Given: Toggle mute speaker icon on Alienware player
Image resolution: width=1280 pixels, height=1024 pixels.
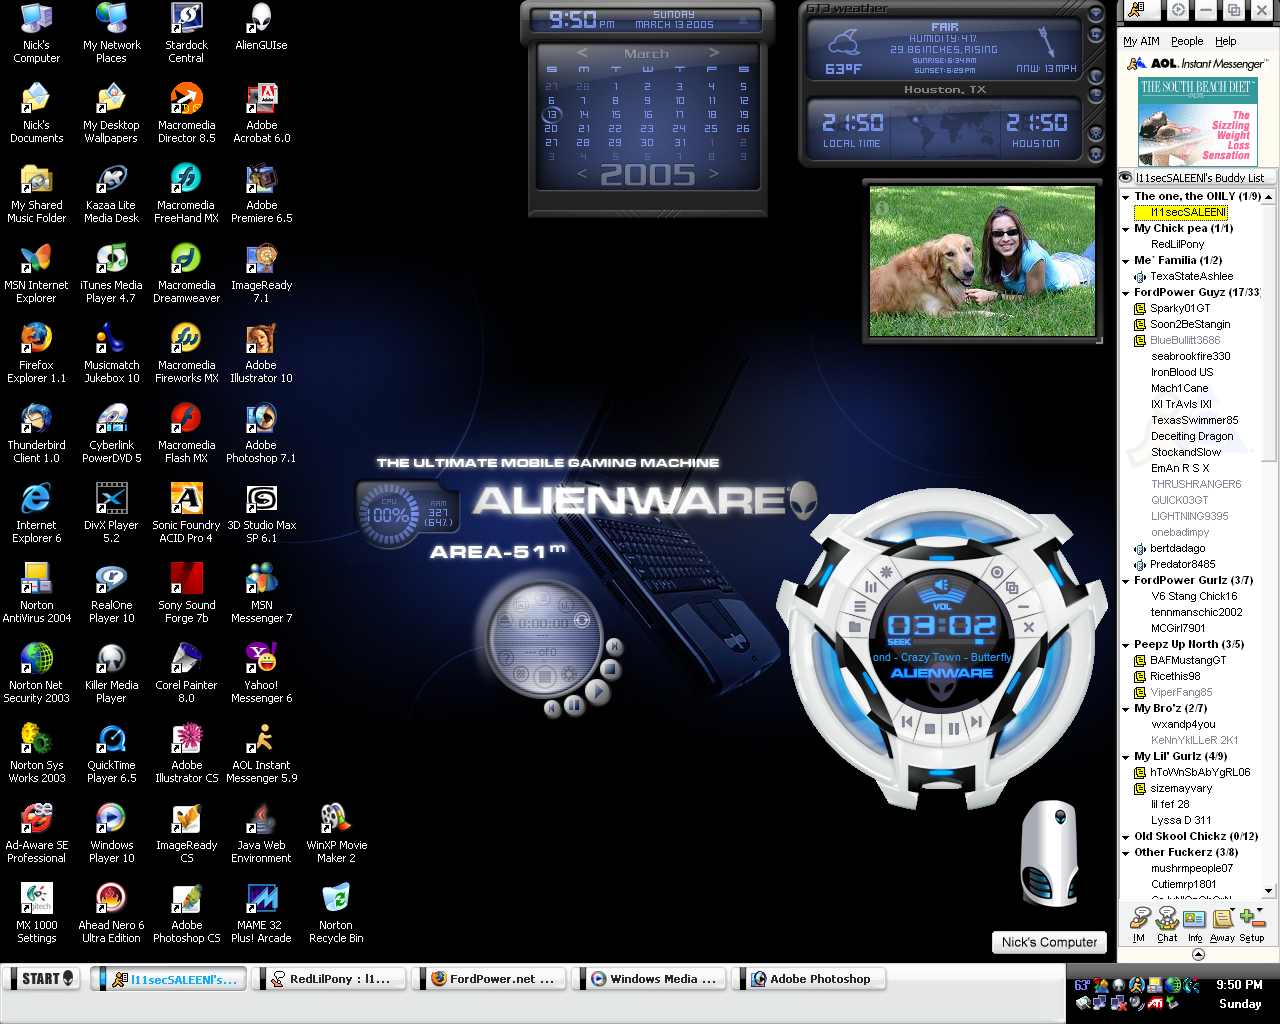Looking at the screenshot, I should (x=942, y=585).
